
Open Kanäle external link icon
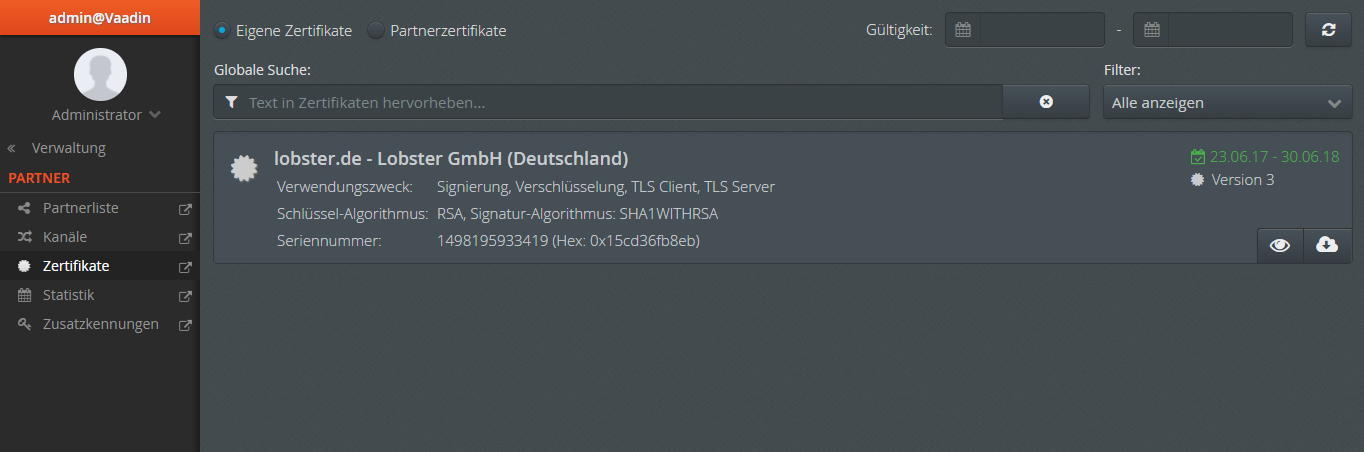coord(185,238)
